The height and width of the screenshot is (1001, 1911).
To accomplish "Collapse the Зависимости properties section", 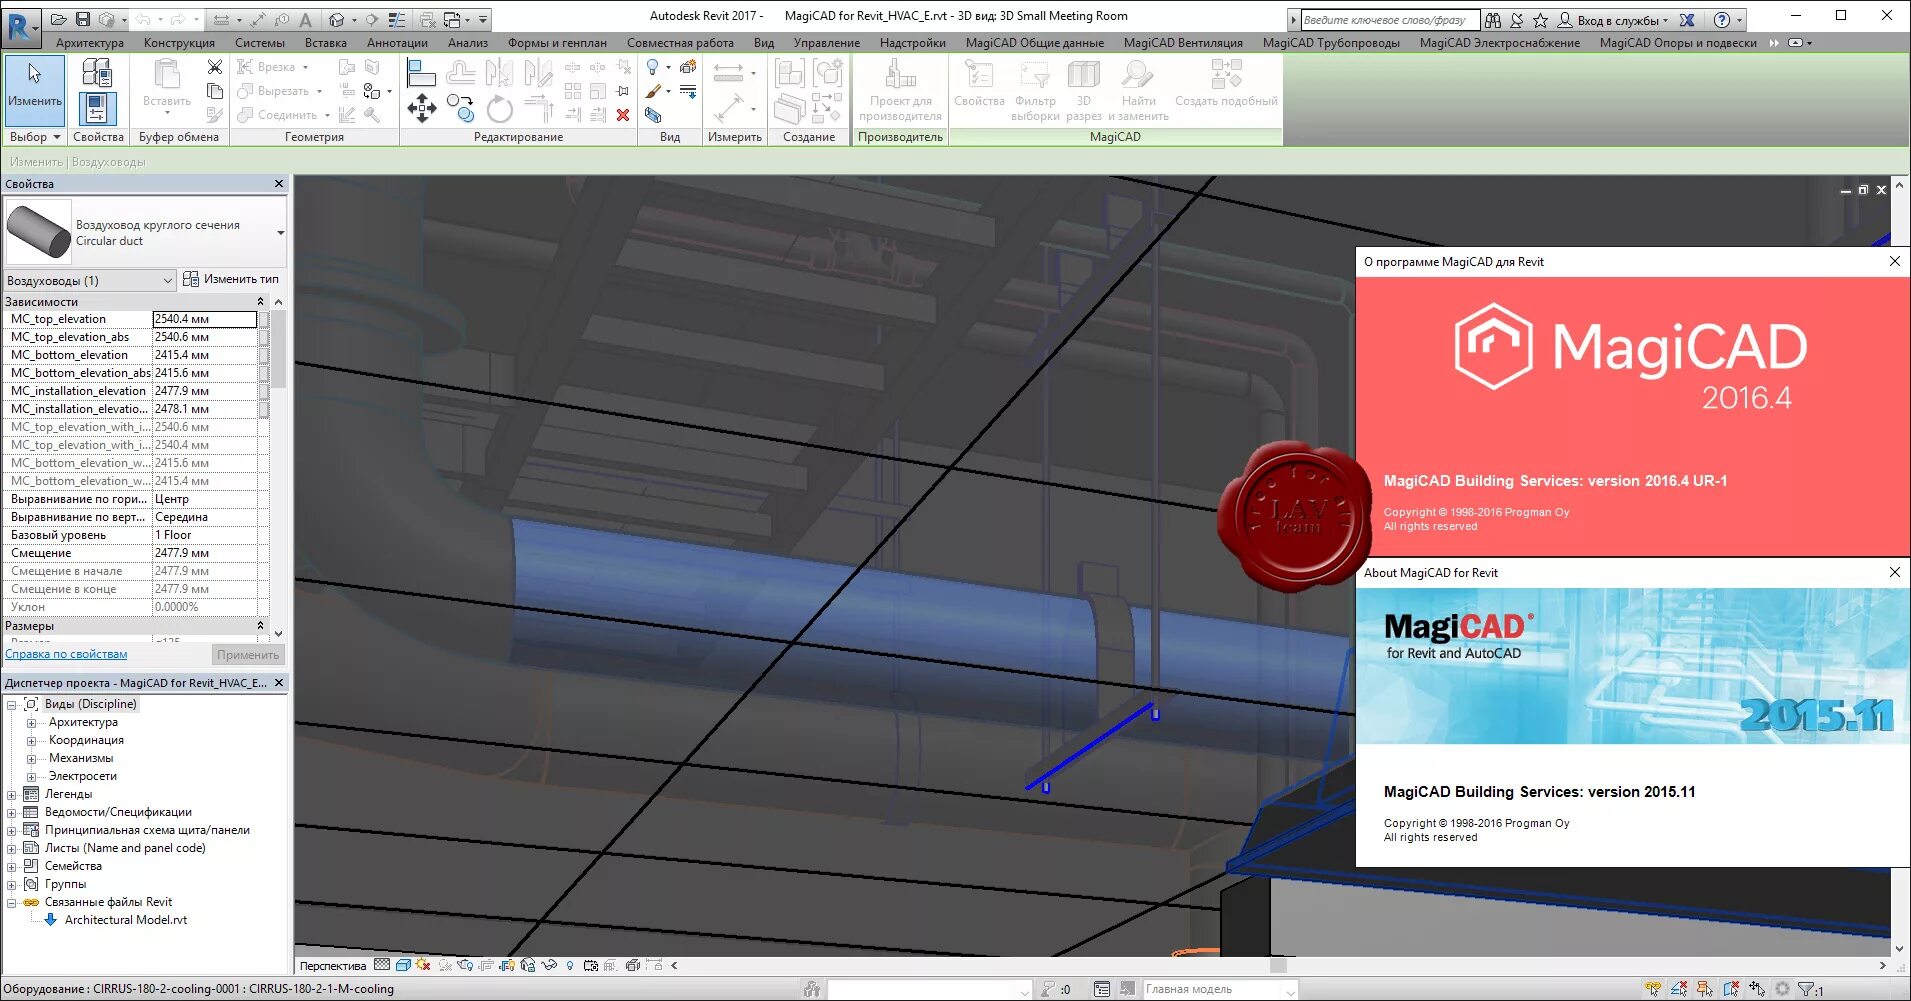I will tap(260, 301).
